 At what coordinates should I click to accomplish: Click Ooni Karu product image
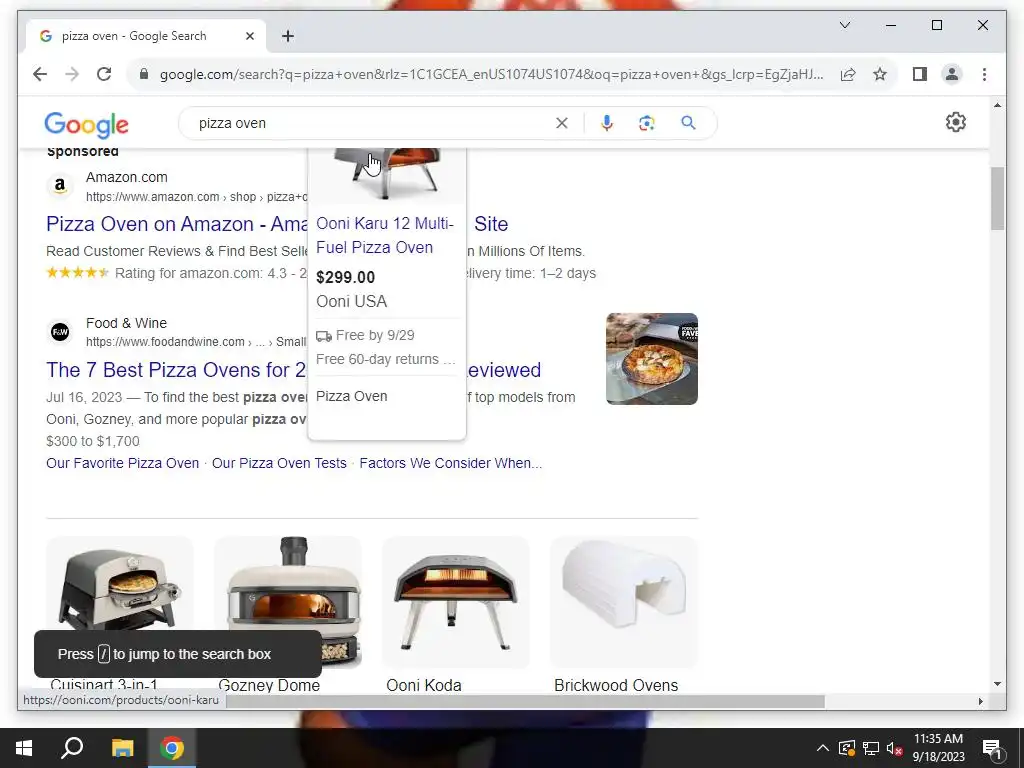(387, 175)
